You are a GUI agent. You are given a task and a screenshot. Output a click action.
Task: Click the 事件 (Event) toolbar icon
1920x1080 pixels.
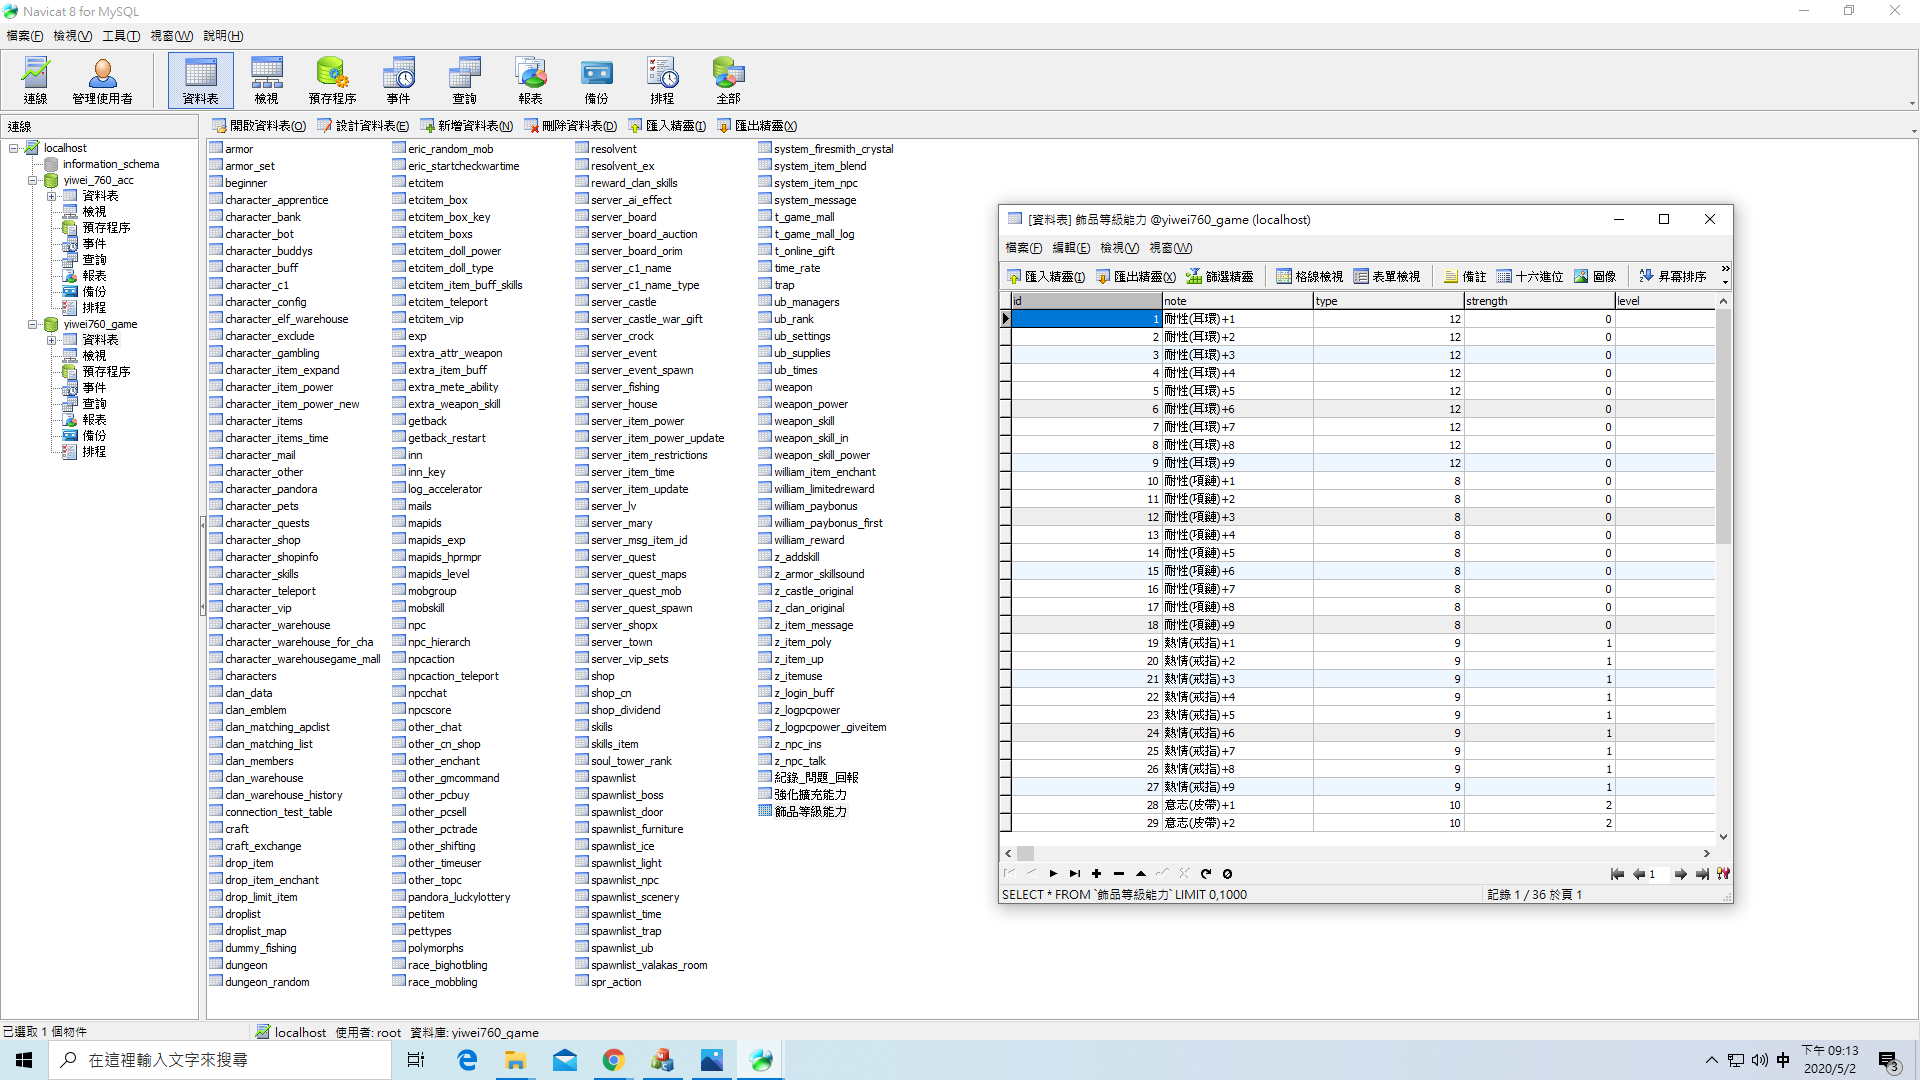(398, 81)
